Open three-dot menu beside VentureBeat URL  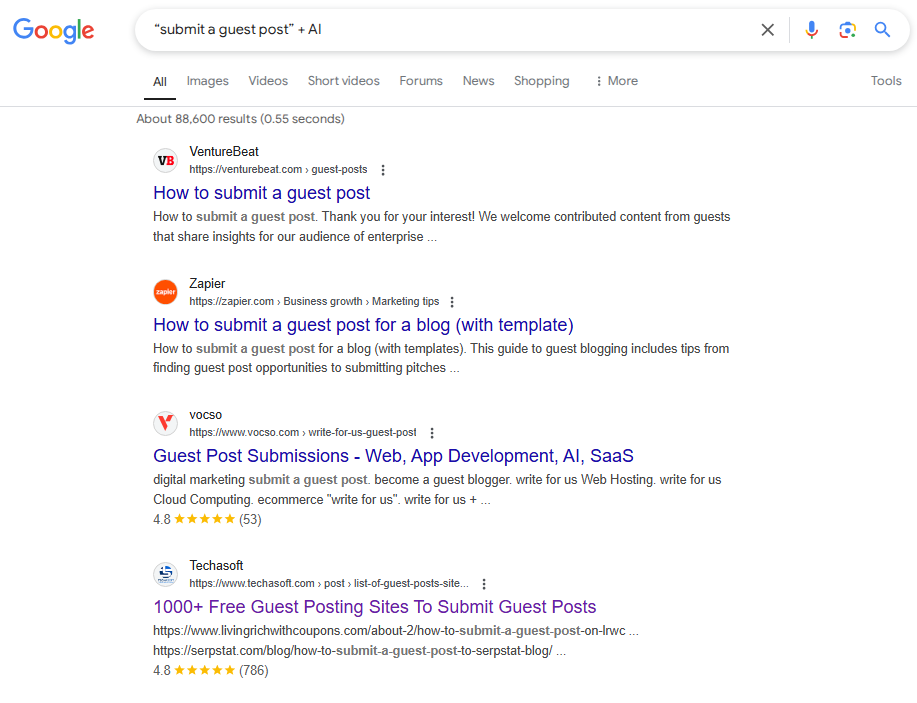[383, 170]
